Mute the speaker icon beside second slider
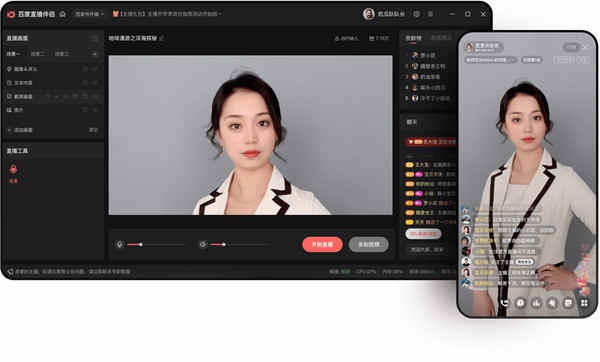The width and height of the screenshot is (600, 362). [203, 244]
